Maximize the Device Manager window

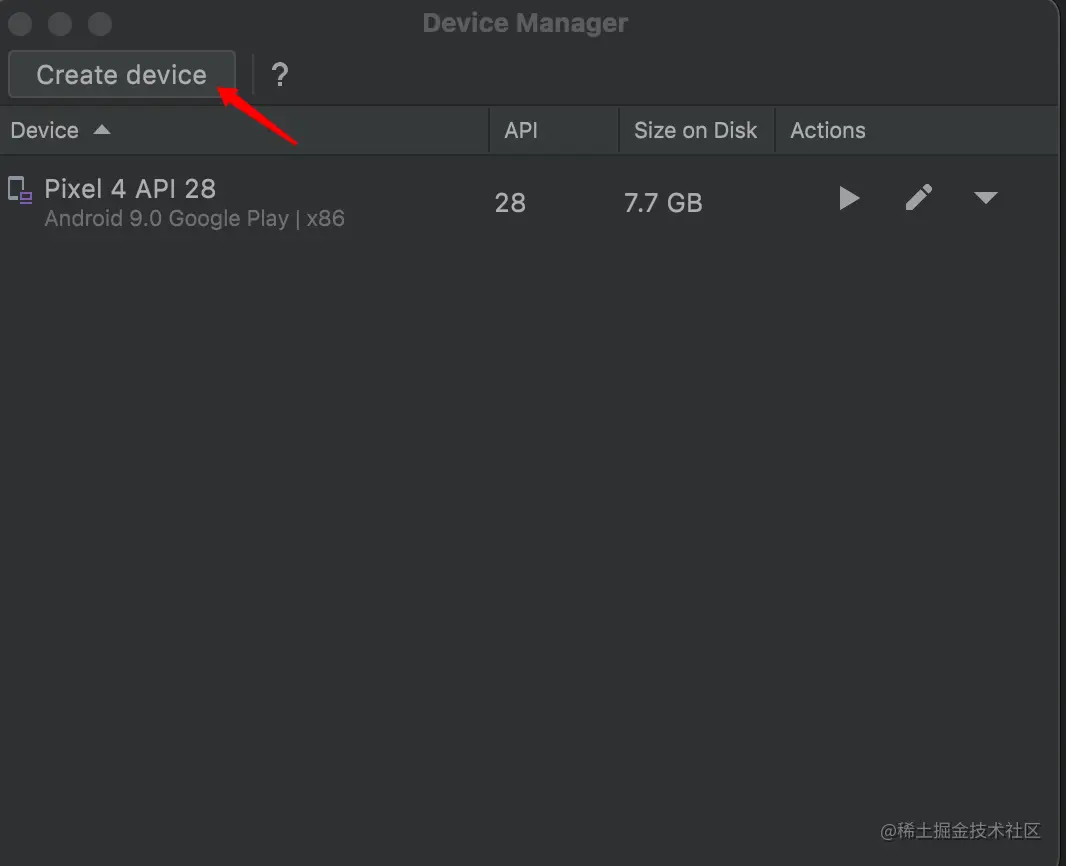click(99, 23)
